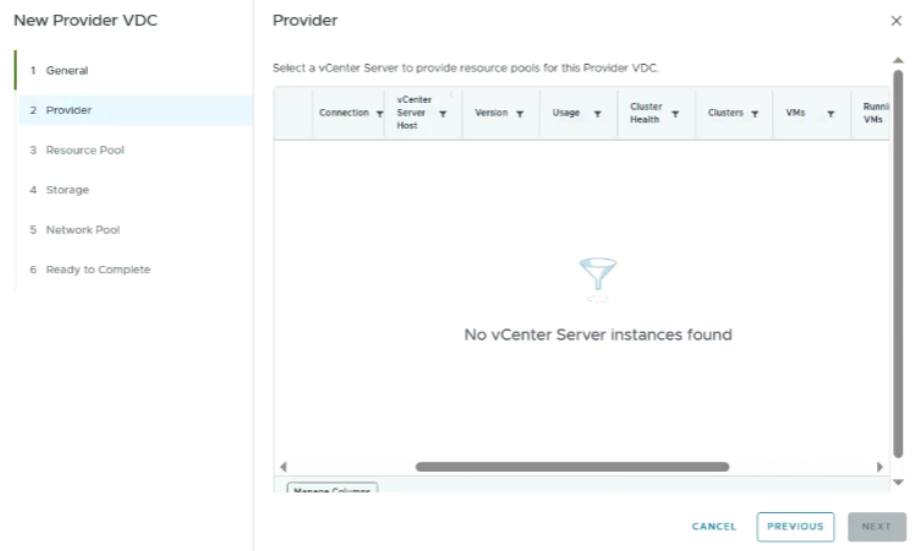Click the horizontal scrollbar thumb
This screenshot has width=919, height=551.
[572, 467]
